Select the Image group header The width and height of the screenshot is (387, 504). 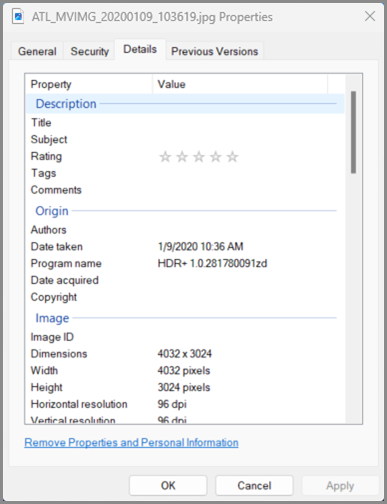(185, 318)
